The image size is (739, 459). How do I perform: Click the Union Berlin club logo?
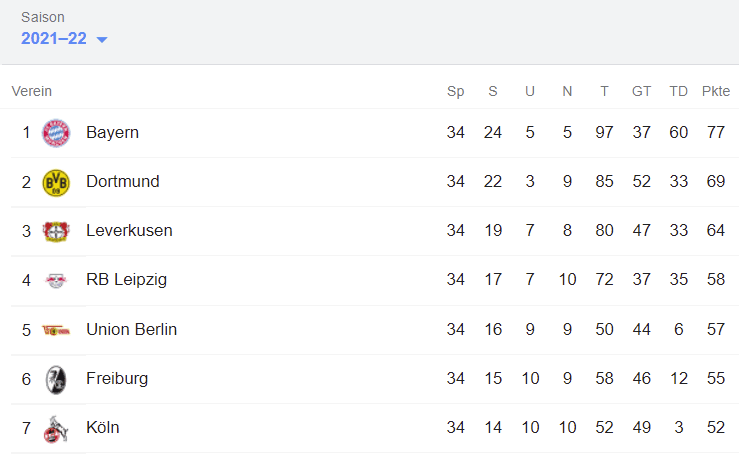pos(56,329)
